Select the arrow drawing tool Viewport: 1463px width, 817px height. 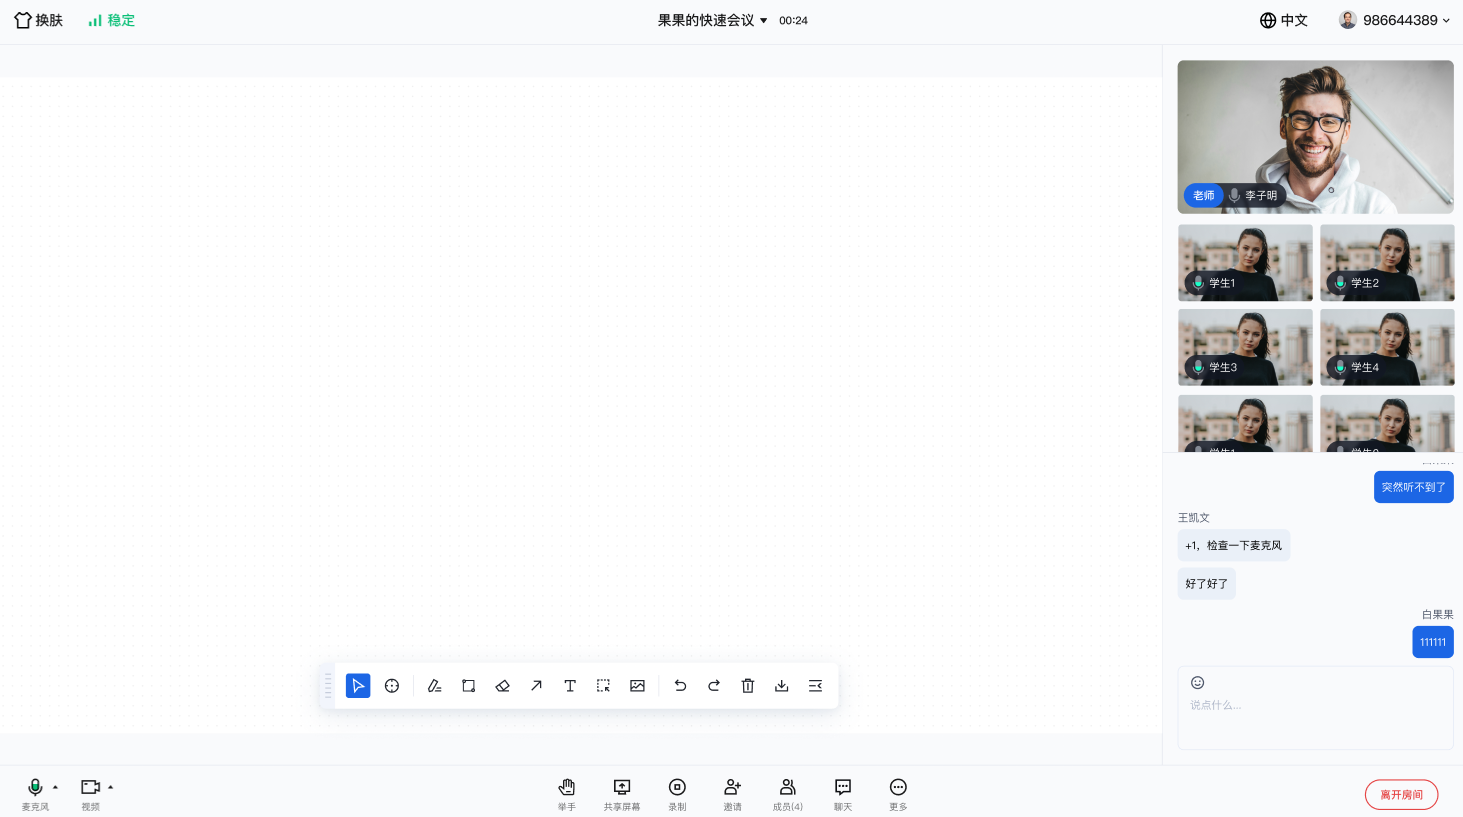[x=536, y=686]
